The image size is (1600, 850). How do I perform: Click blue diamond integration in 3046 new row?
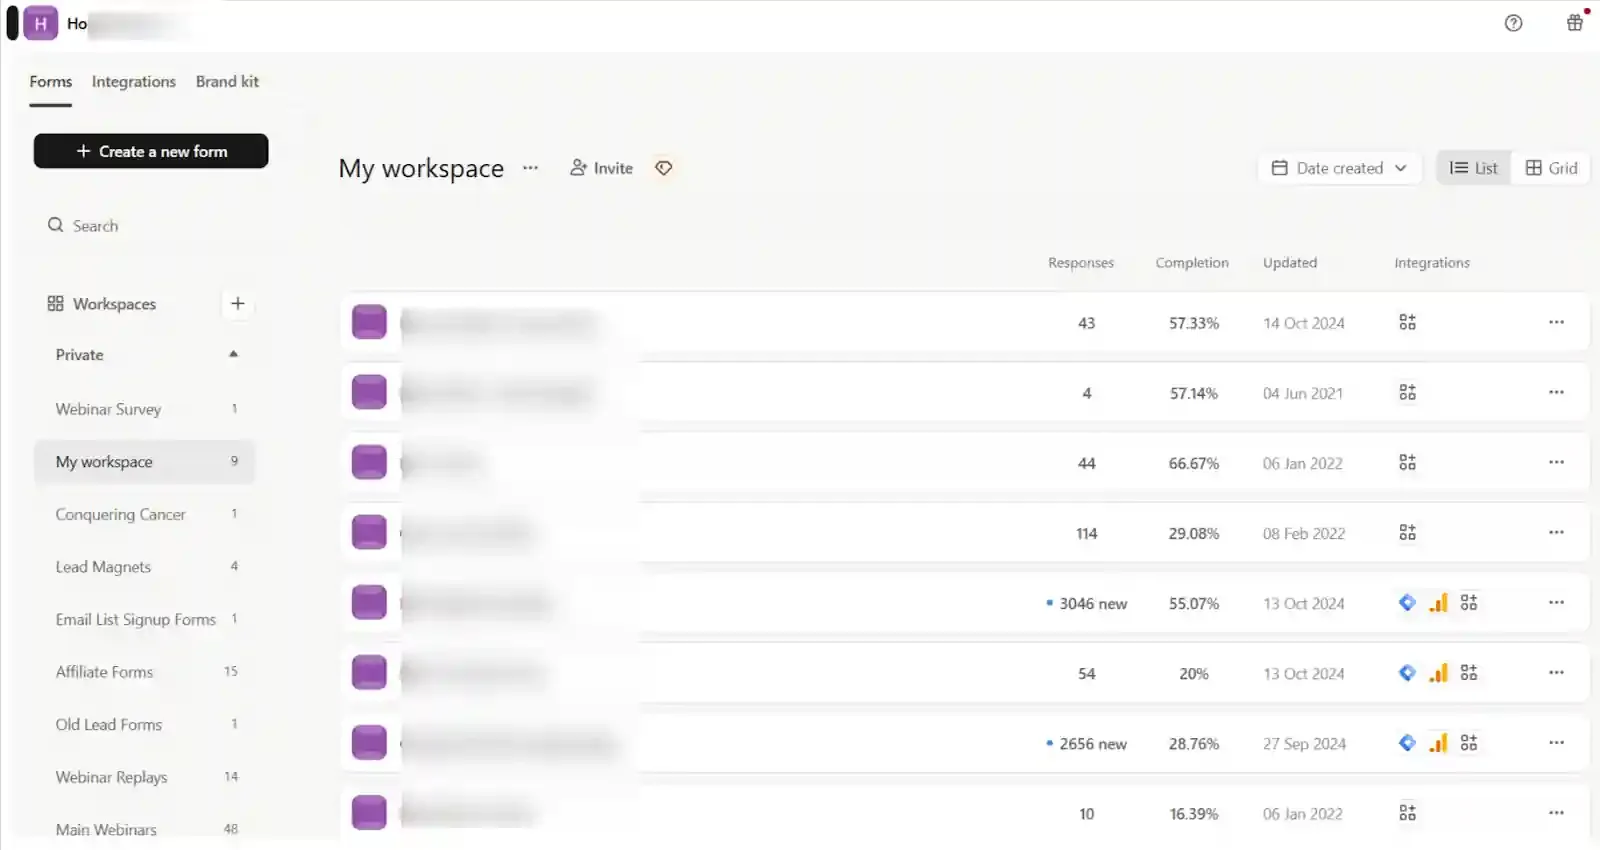(x=1407, y=602)
